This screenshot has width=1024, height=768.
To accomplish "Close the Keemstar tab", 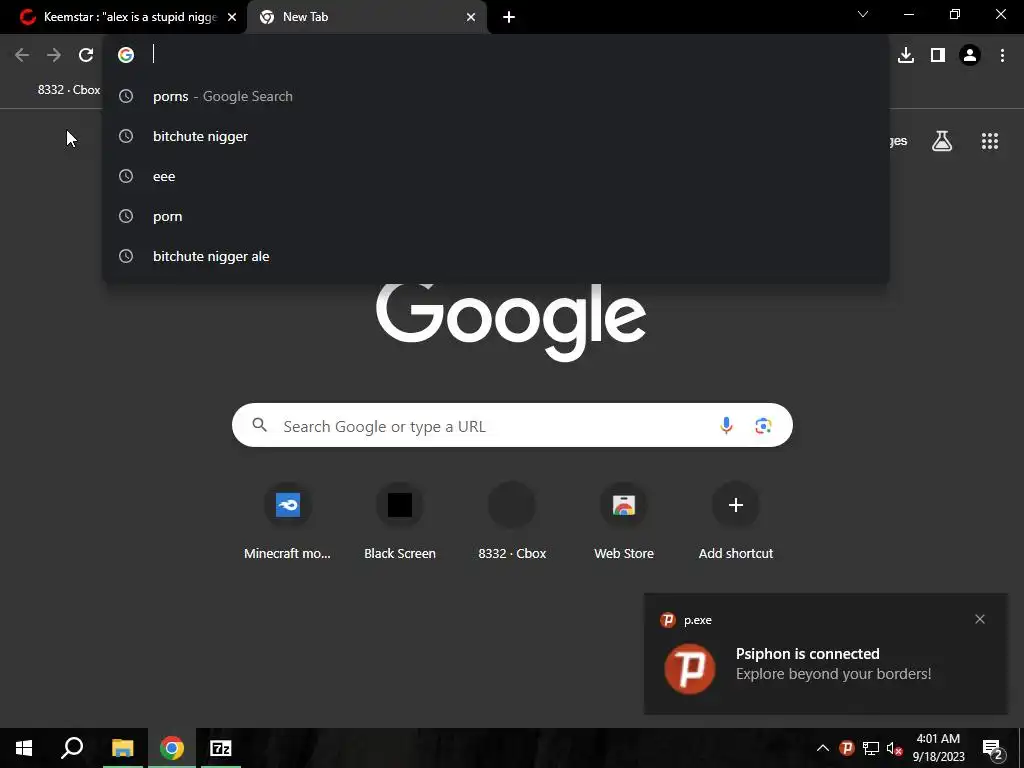I will pos(232,17).
